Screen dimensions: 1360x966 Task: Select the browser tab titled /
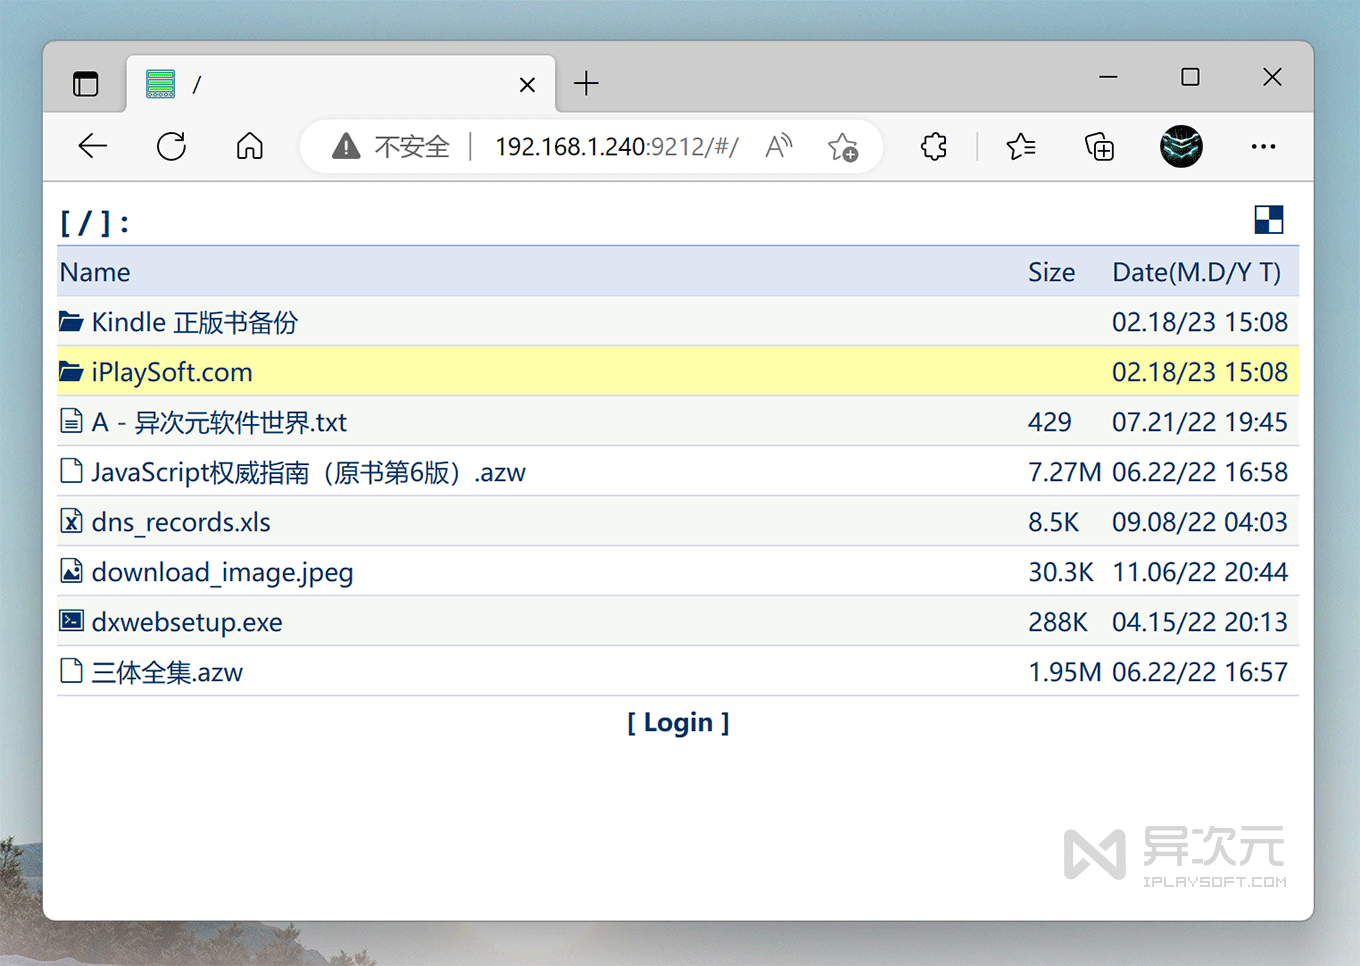(x=300, y=83)
